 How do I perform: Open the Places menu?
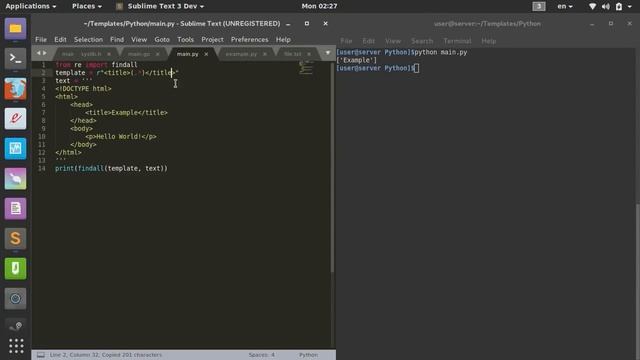point(87,6)
